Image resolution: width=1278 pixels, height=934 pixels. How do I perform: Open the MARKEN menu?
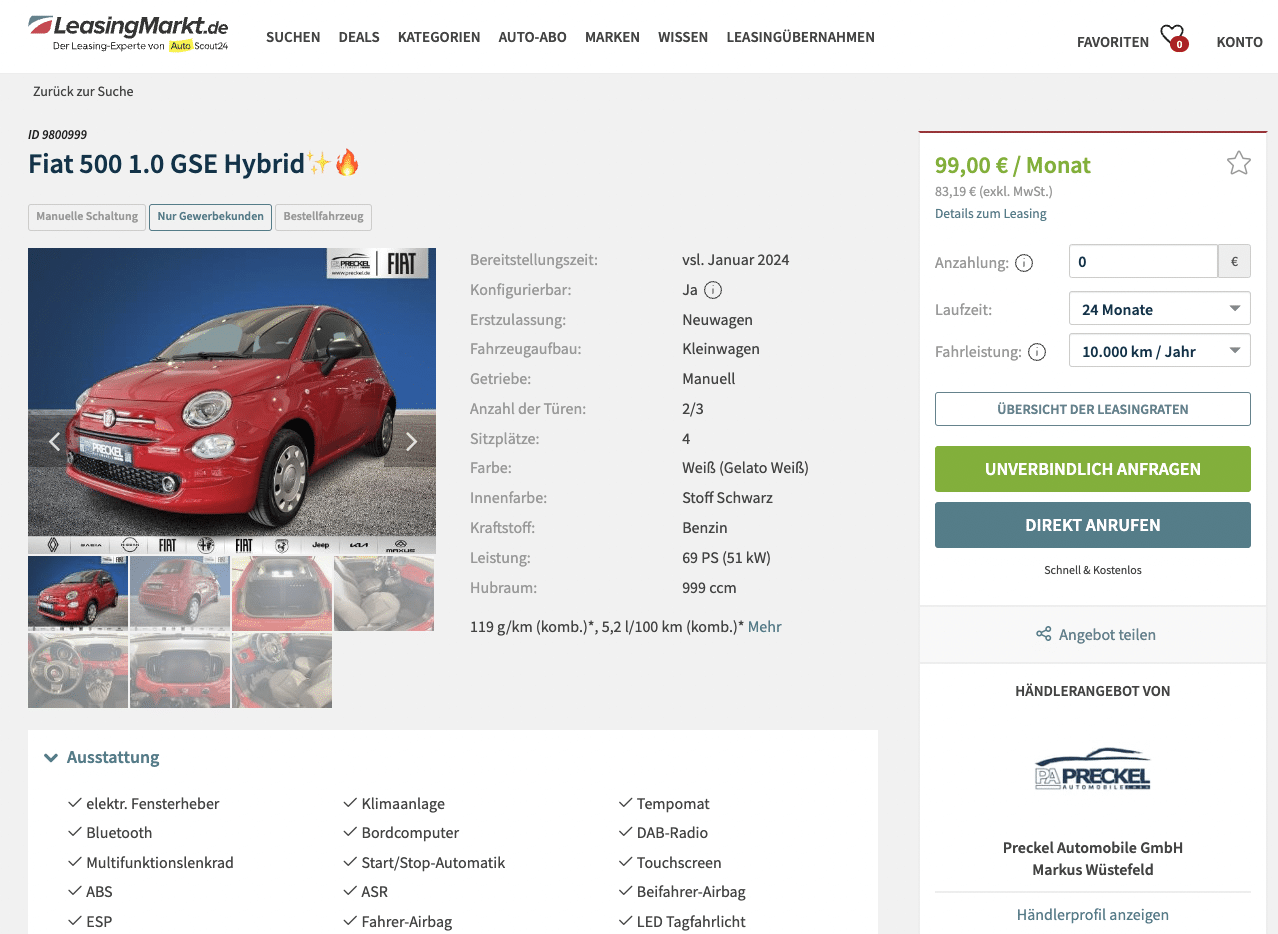click(x=612, y=37)
